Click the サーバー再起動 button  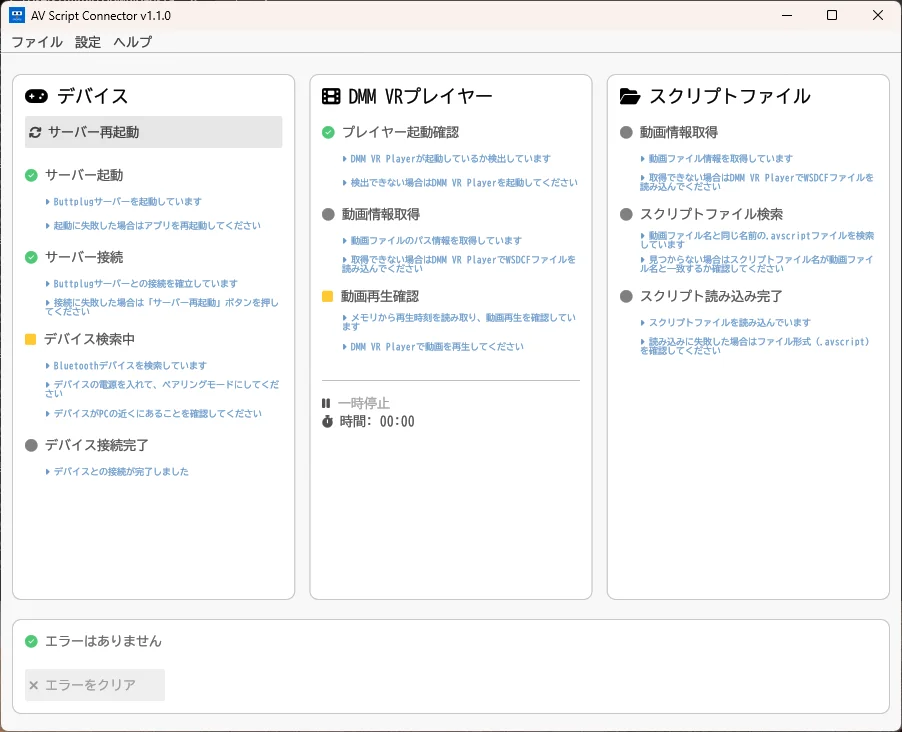(154, 132)
